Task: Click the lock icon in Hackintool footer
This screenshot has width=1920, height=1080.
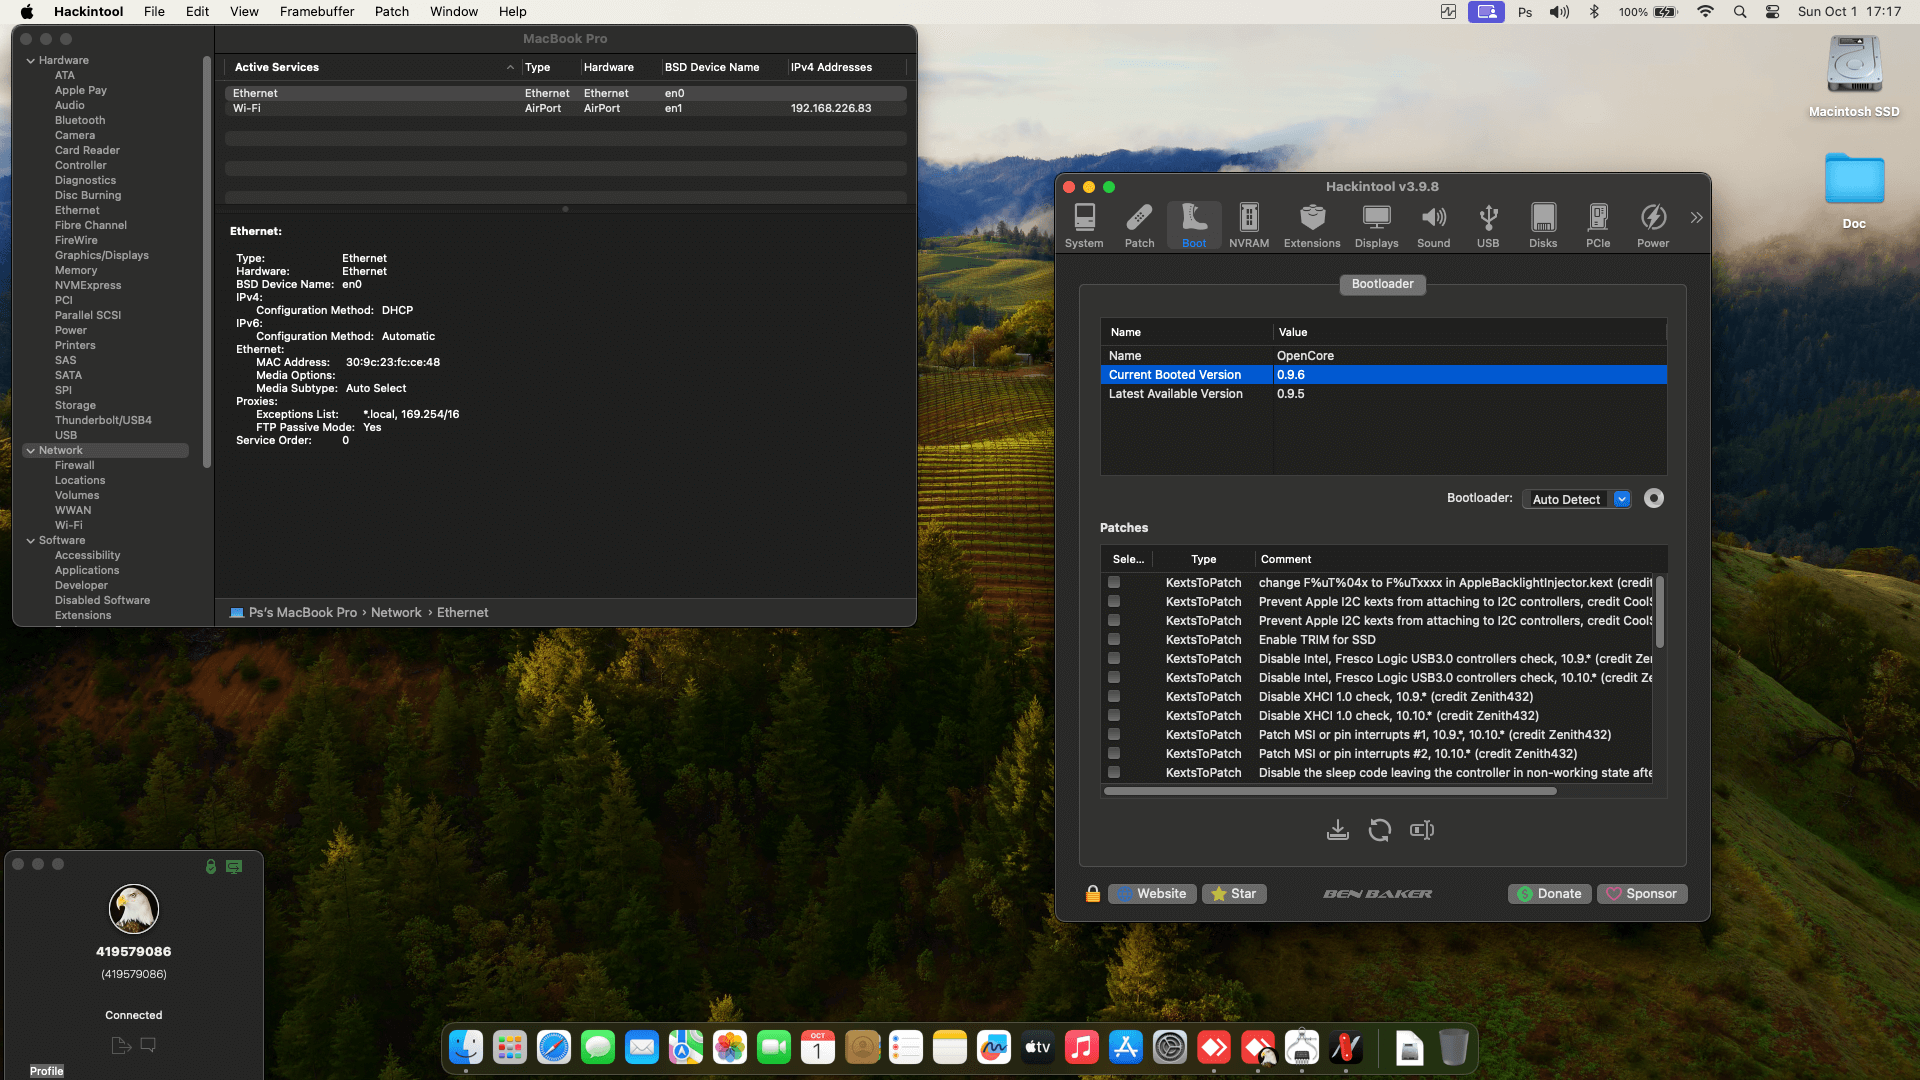Action: (1093, 894)
